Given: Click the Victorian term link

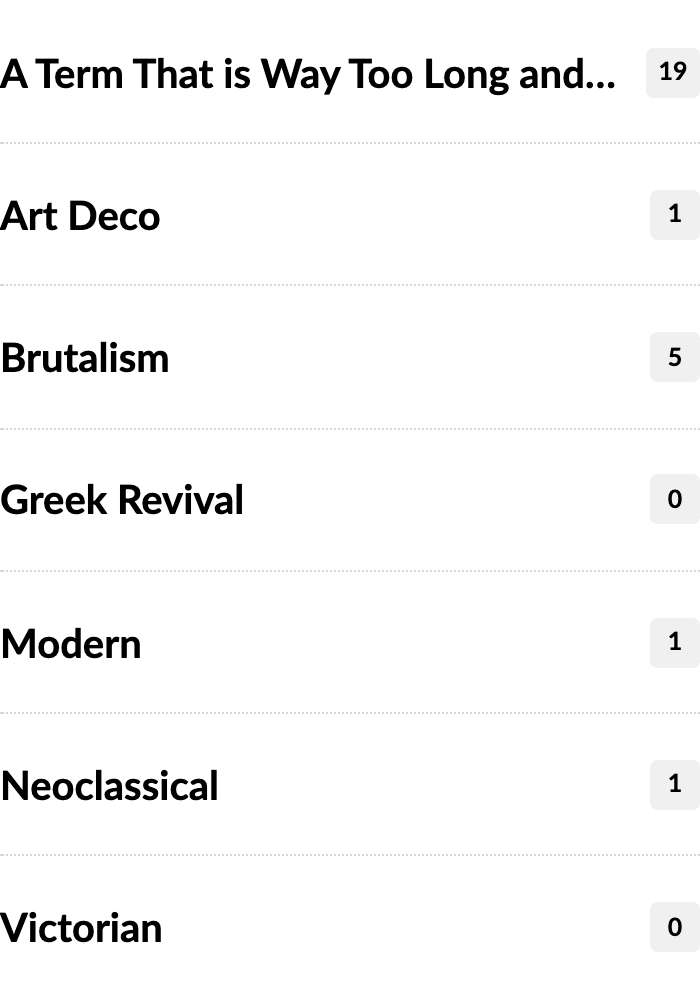Looking at the screenshot, I should coord(81,928).
